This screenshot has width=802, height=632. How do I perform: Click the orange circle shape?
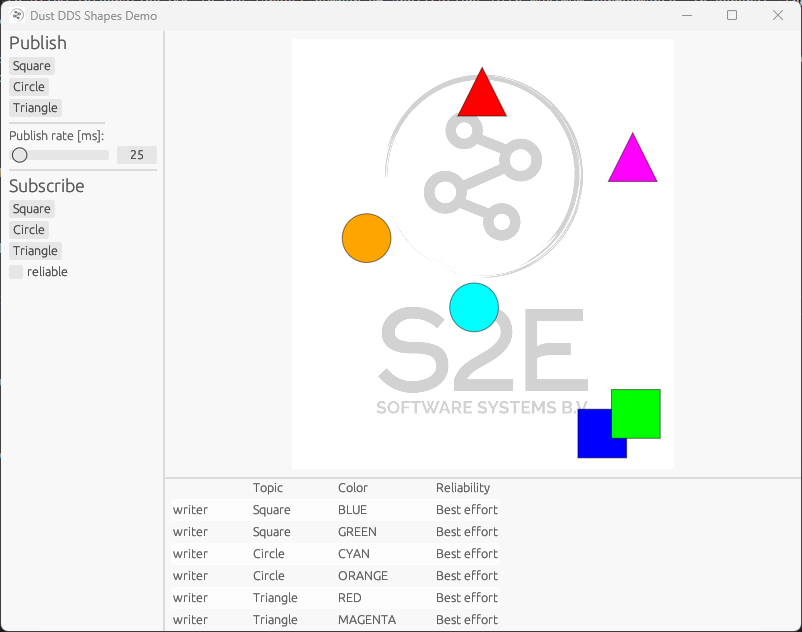366,238
